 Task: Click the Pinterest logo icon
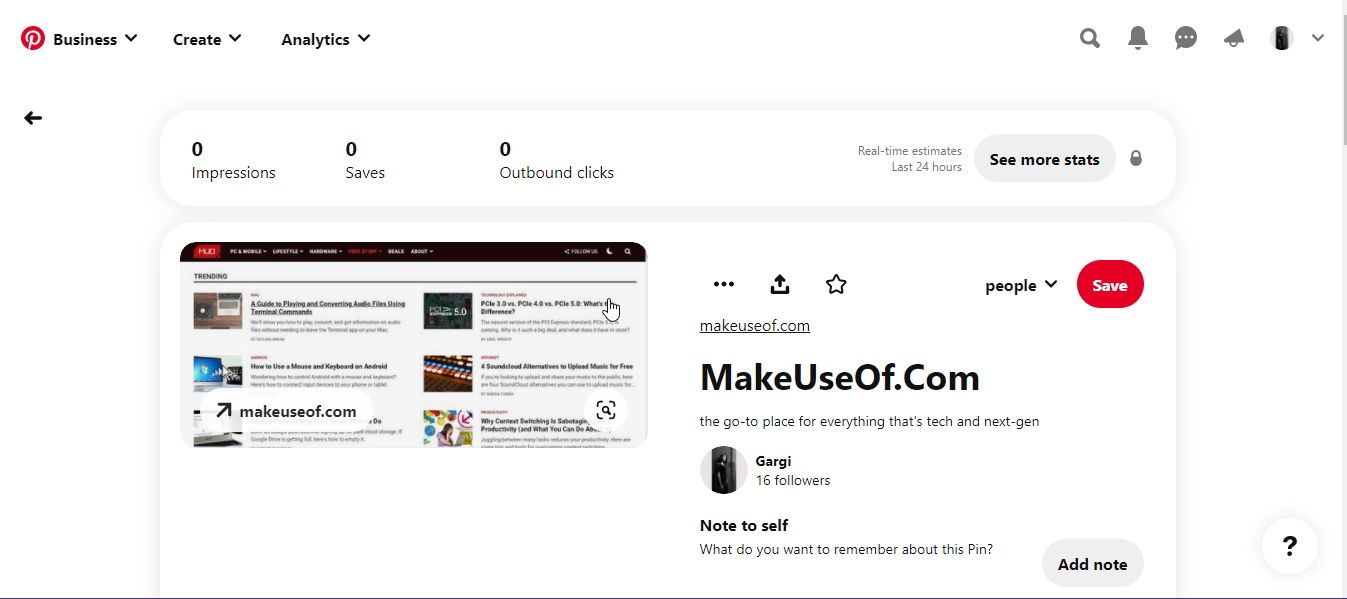coord(33,39)
